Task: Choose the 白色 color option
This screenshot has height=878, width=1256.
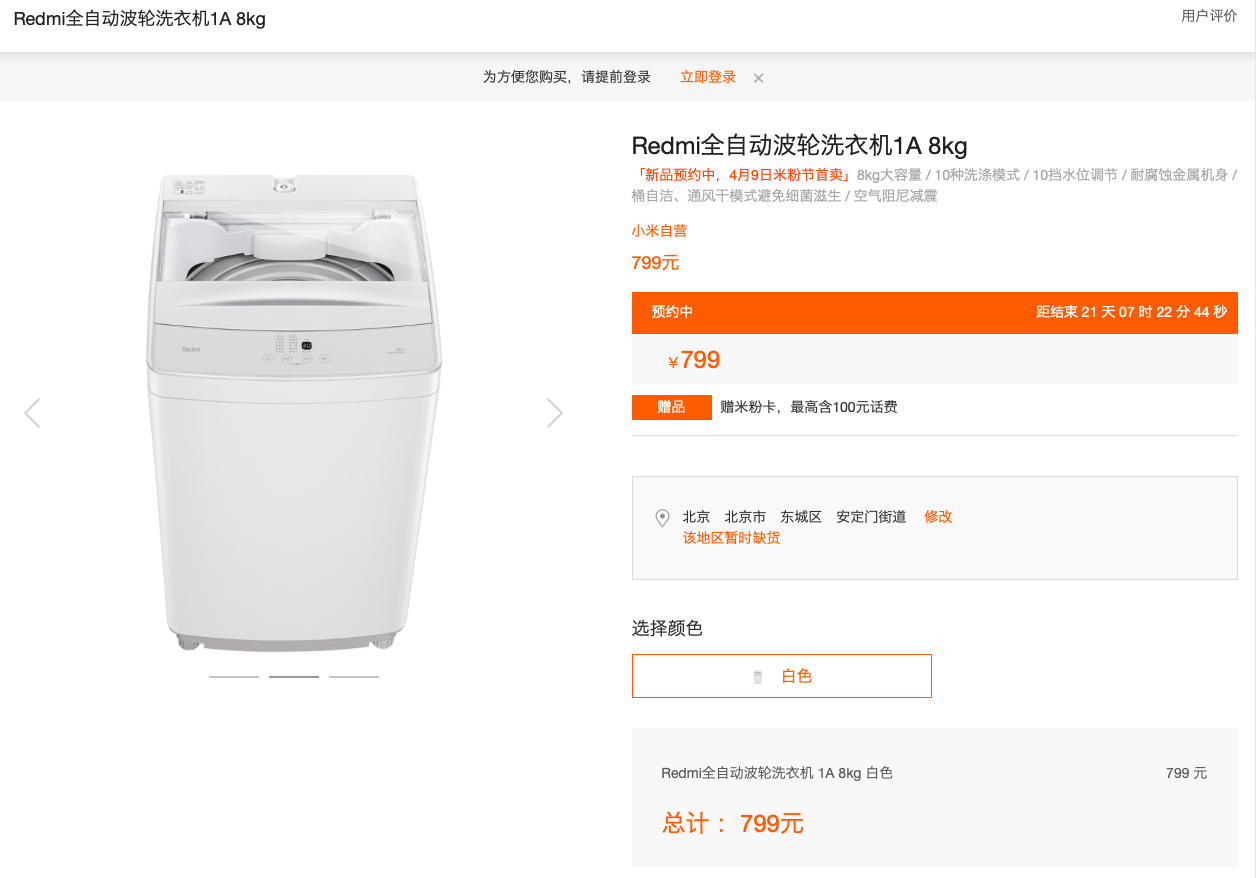Action: (x=782, y=676)
